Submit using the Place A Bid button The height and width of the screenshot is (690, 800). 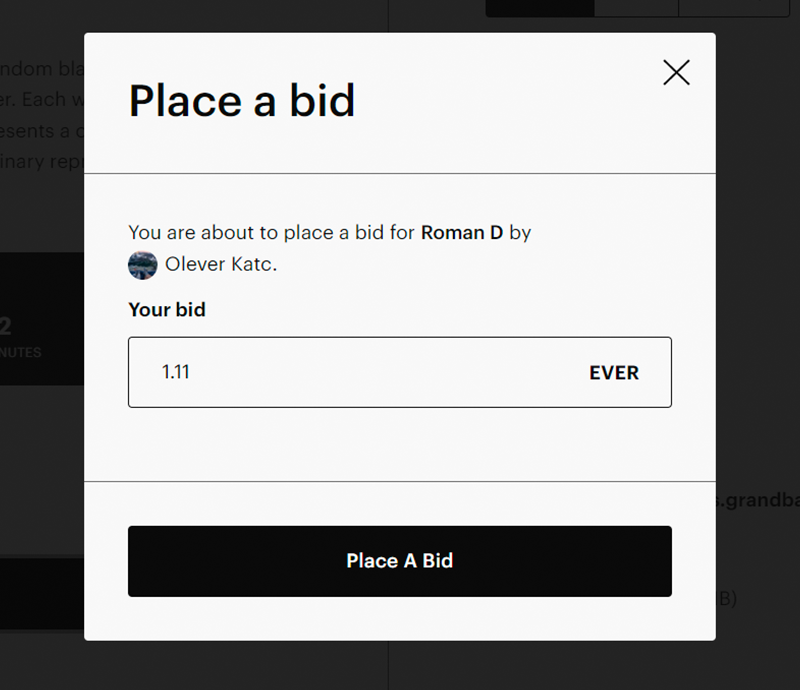(399, 561)
